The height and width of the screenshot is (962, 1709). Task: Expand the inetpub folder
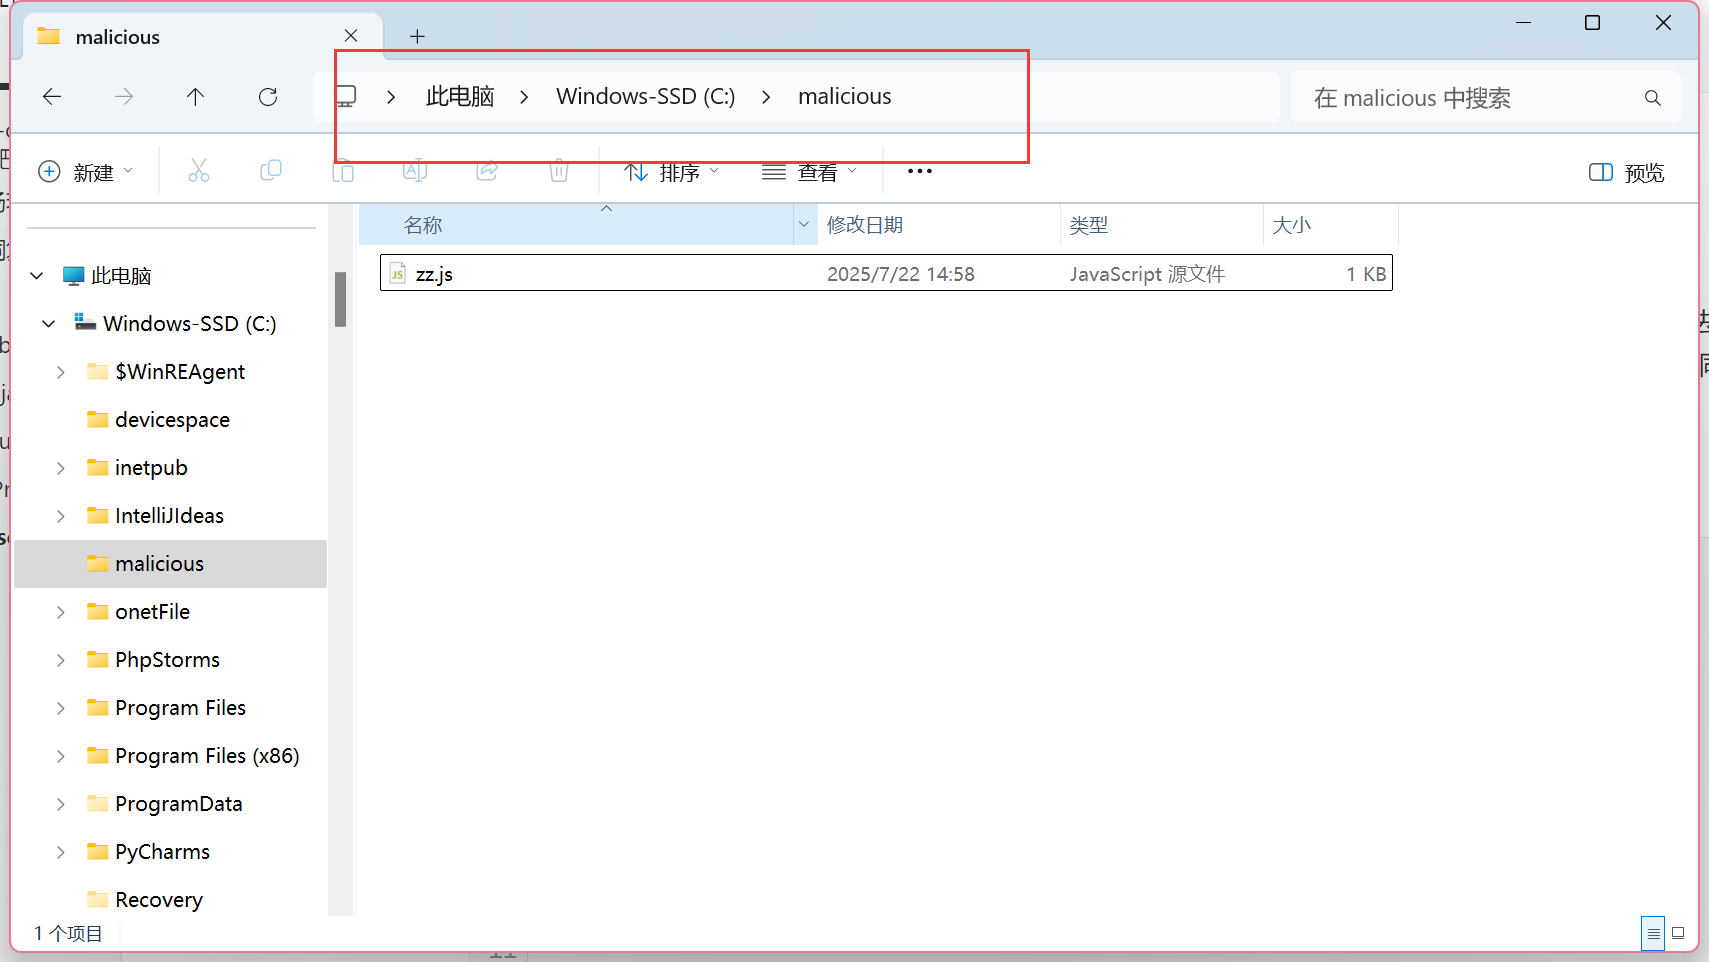(61, 468)
